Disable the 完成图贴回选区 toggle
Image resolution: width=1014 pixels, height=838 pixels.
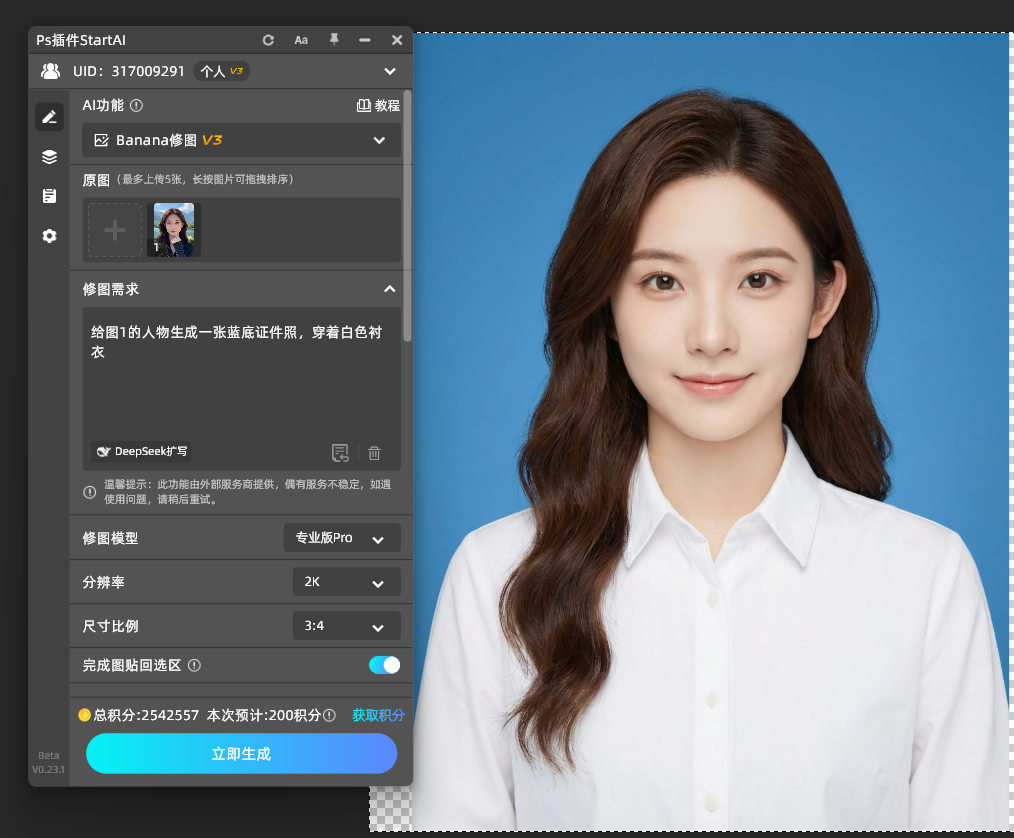tap(383, 665)
